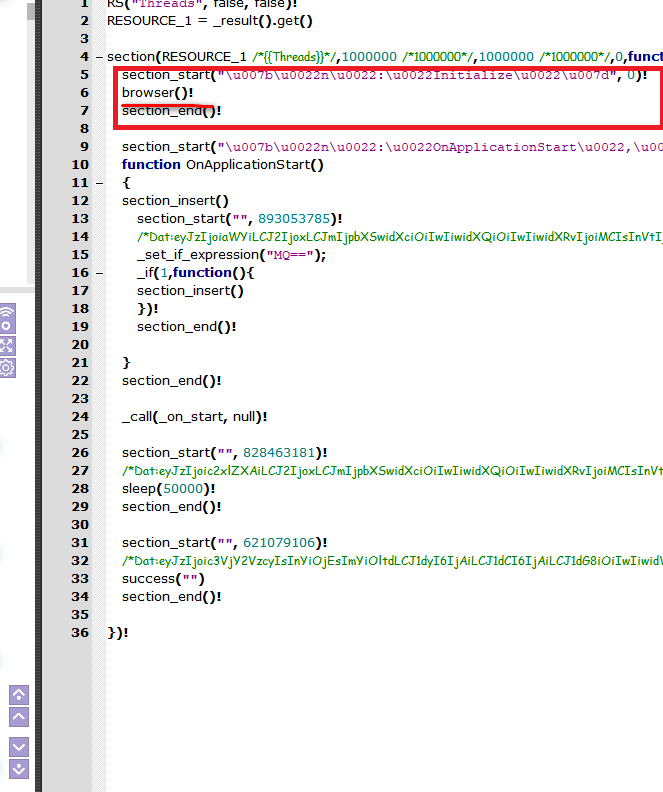The height and width of the screenshot is (792, 663).
Task: Click the plain up-chevron navigation button
Action: [x=19, y=717]
